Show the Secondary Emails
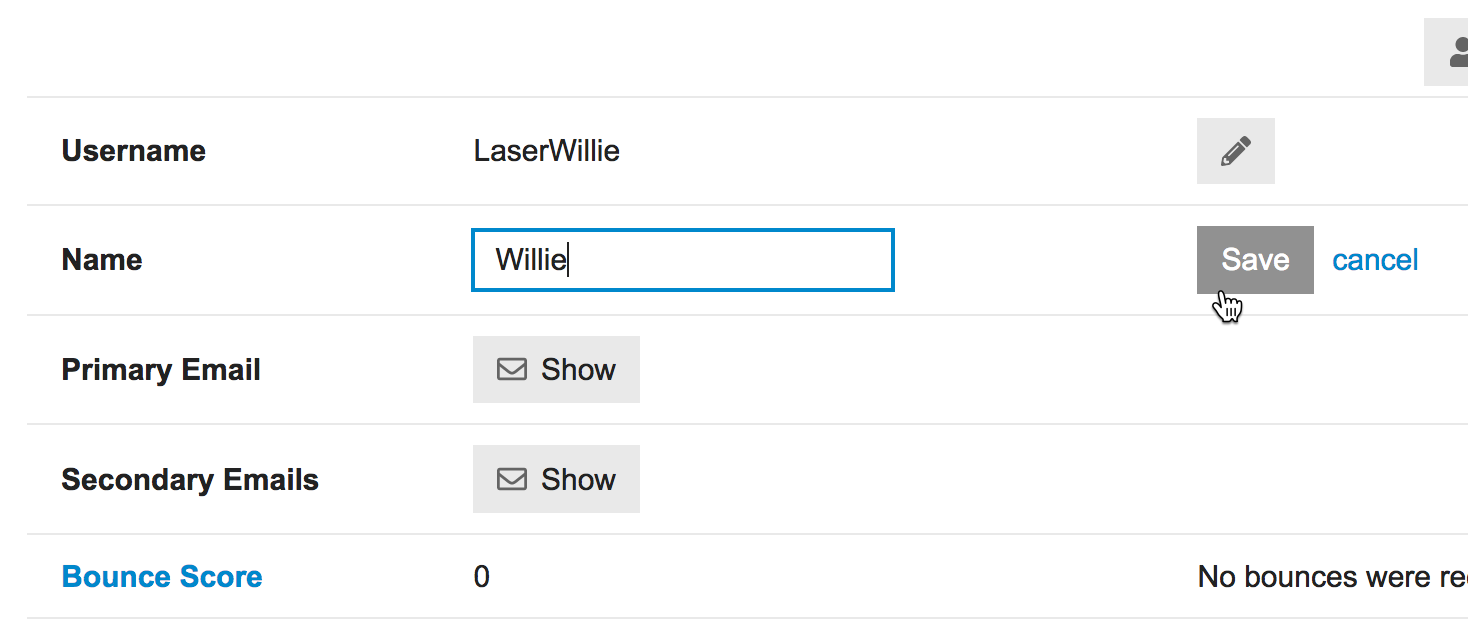 click(556, 479)
